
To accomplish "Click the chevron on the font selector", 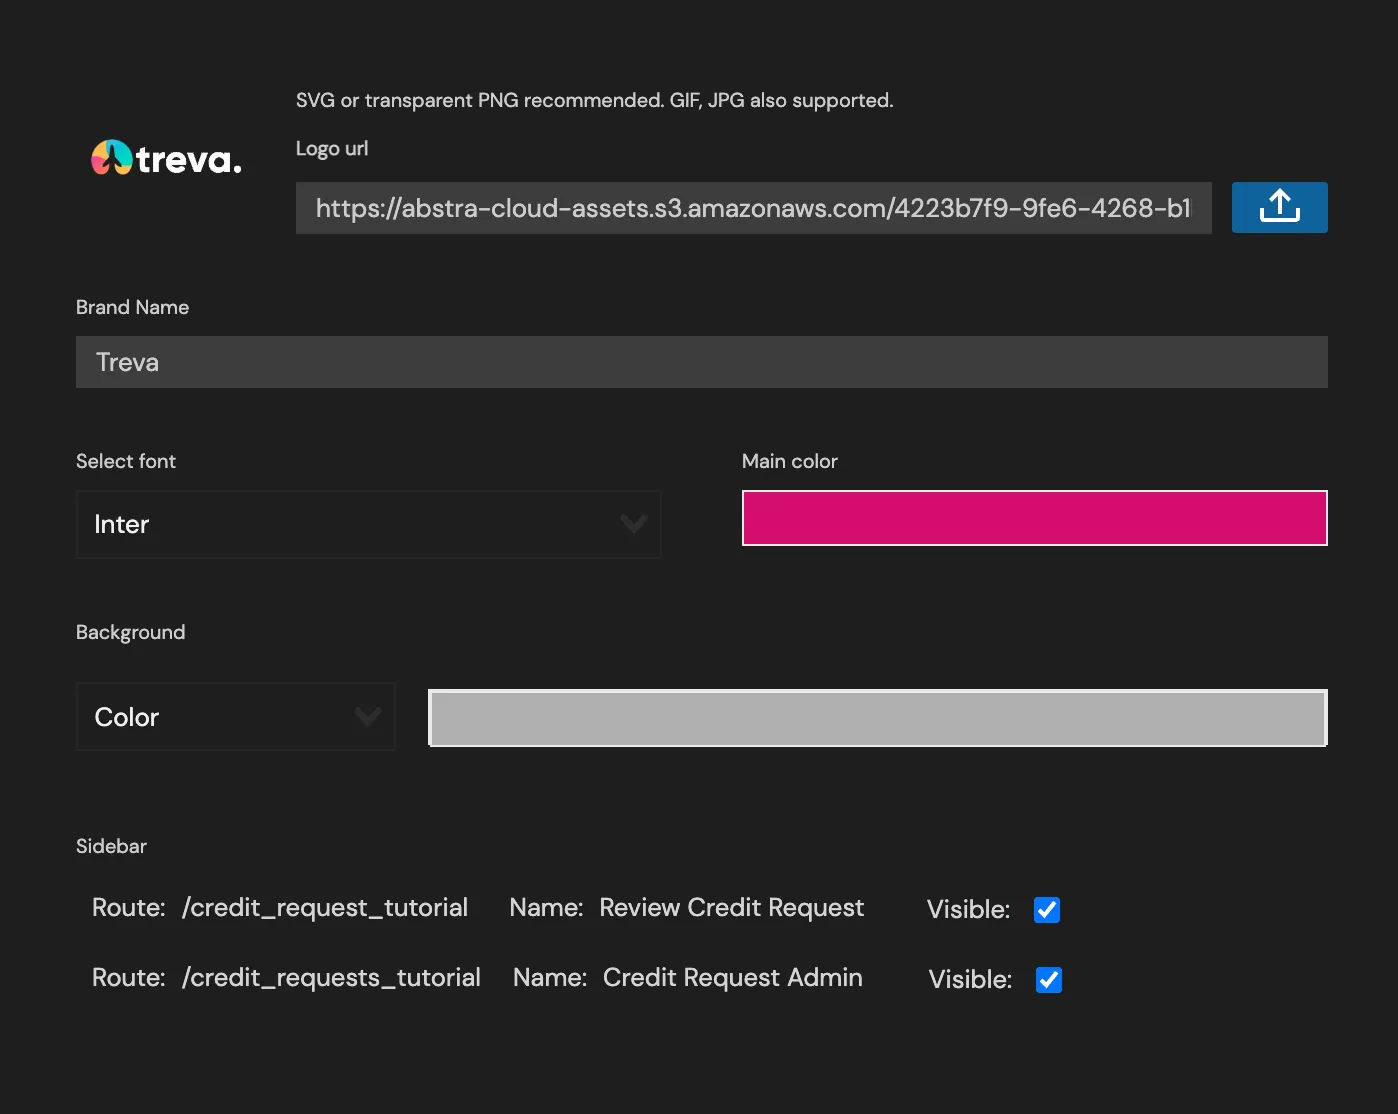I will (x=634, y=524).
